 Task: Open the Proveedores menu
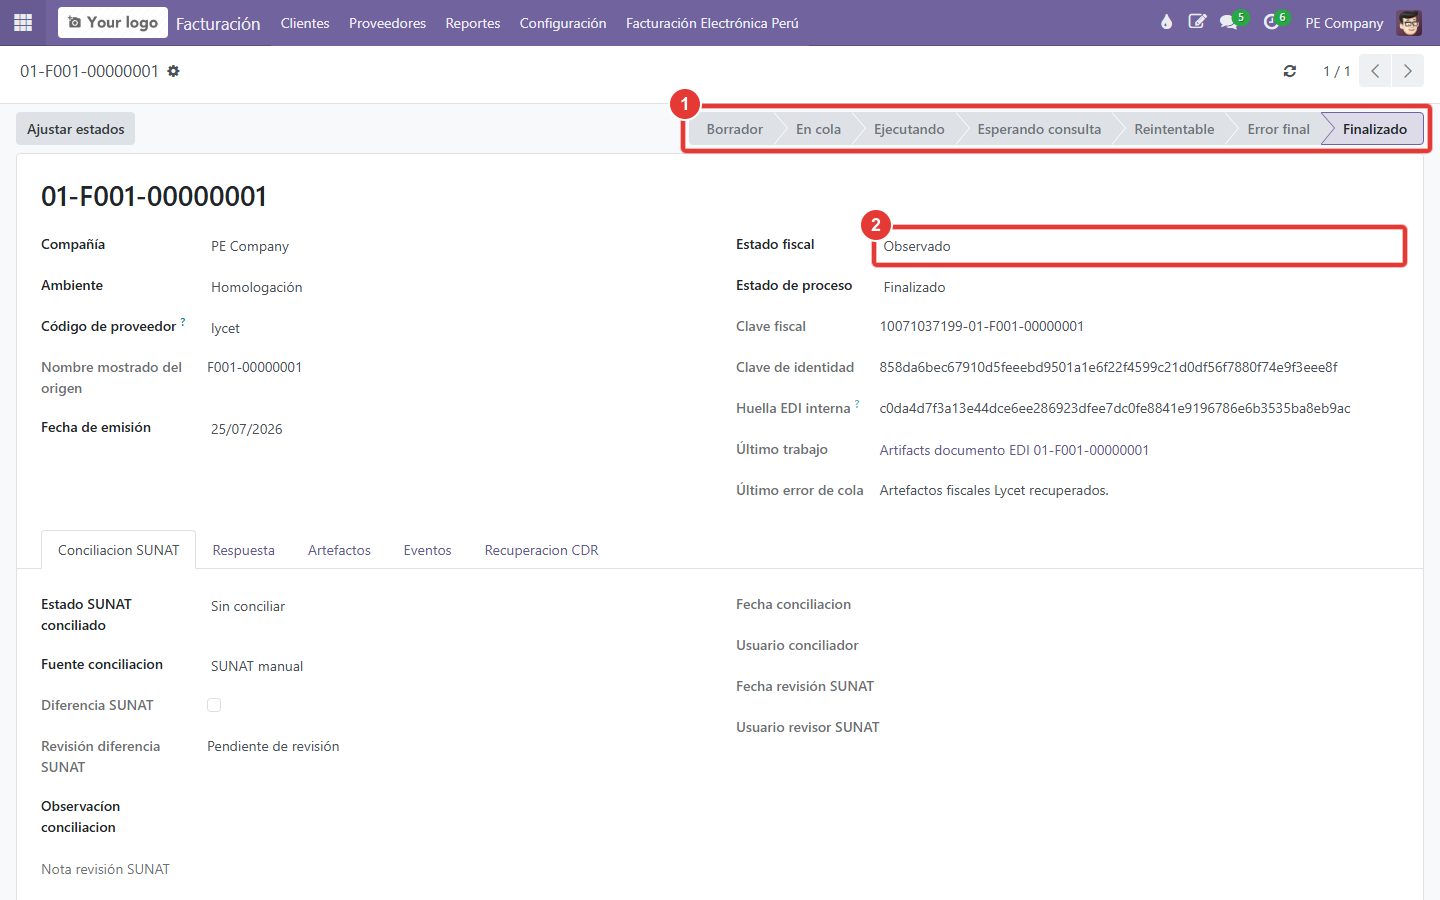[387, 23]
